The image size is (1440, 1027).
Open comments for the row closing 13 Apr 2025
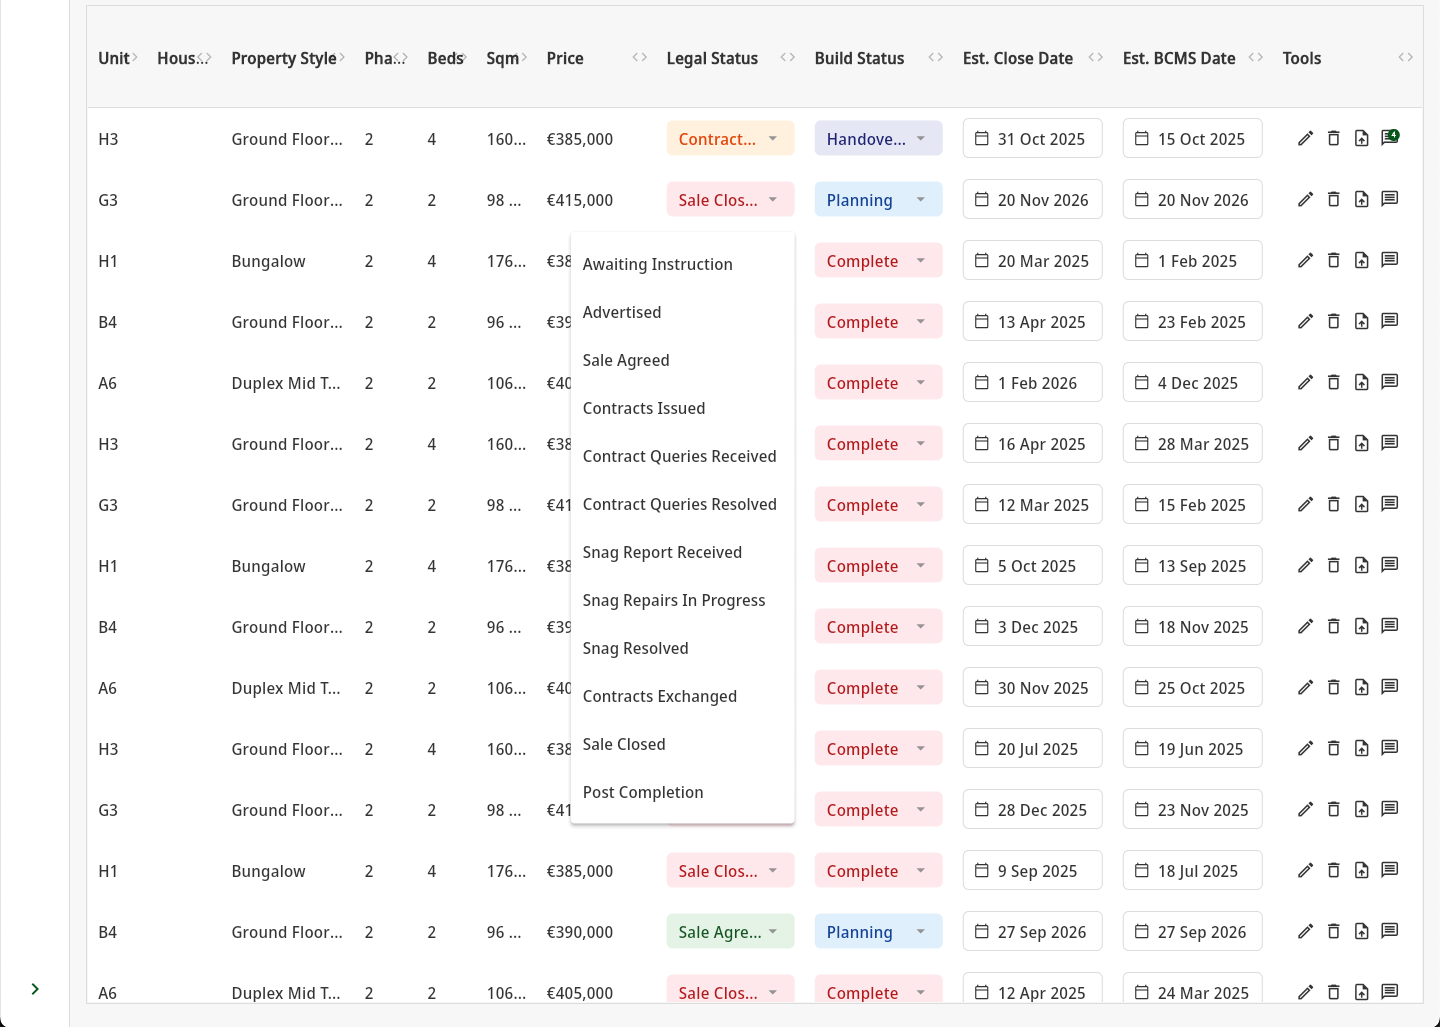coord(1389,322)
